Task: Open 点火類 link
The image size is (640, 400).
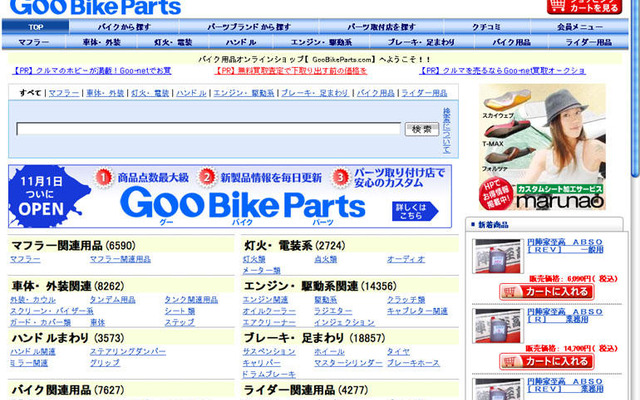Action: coord(326,259)
